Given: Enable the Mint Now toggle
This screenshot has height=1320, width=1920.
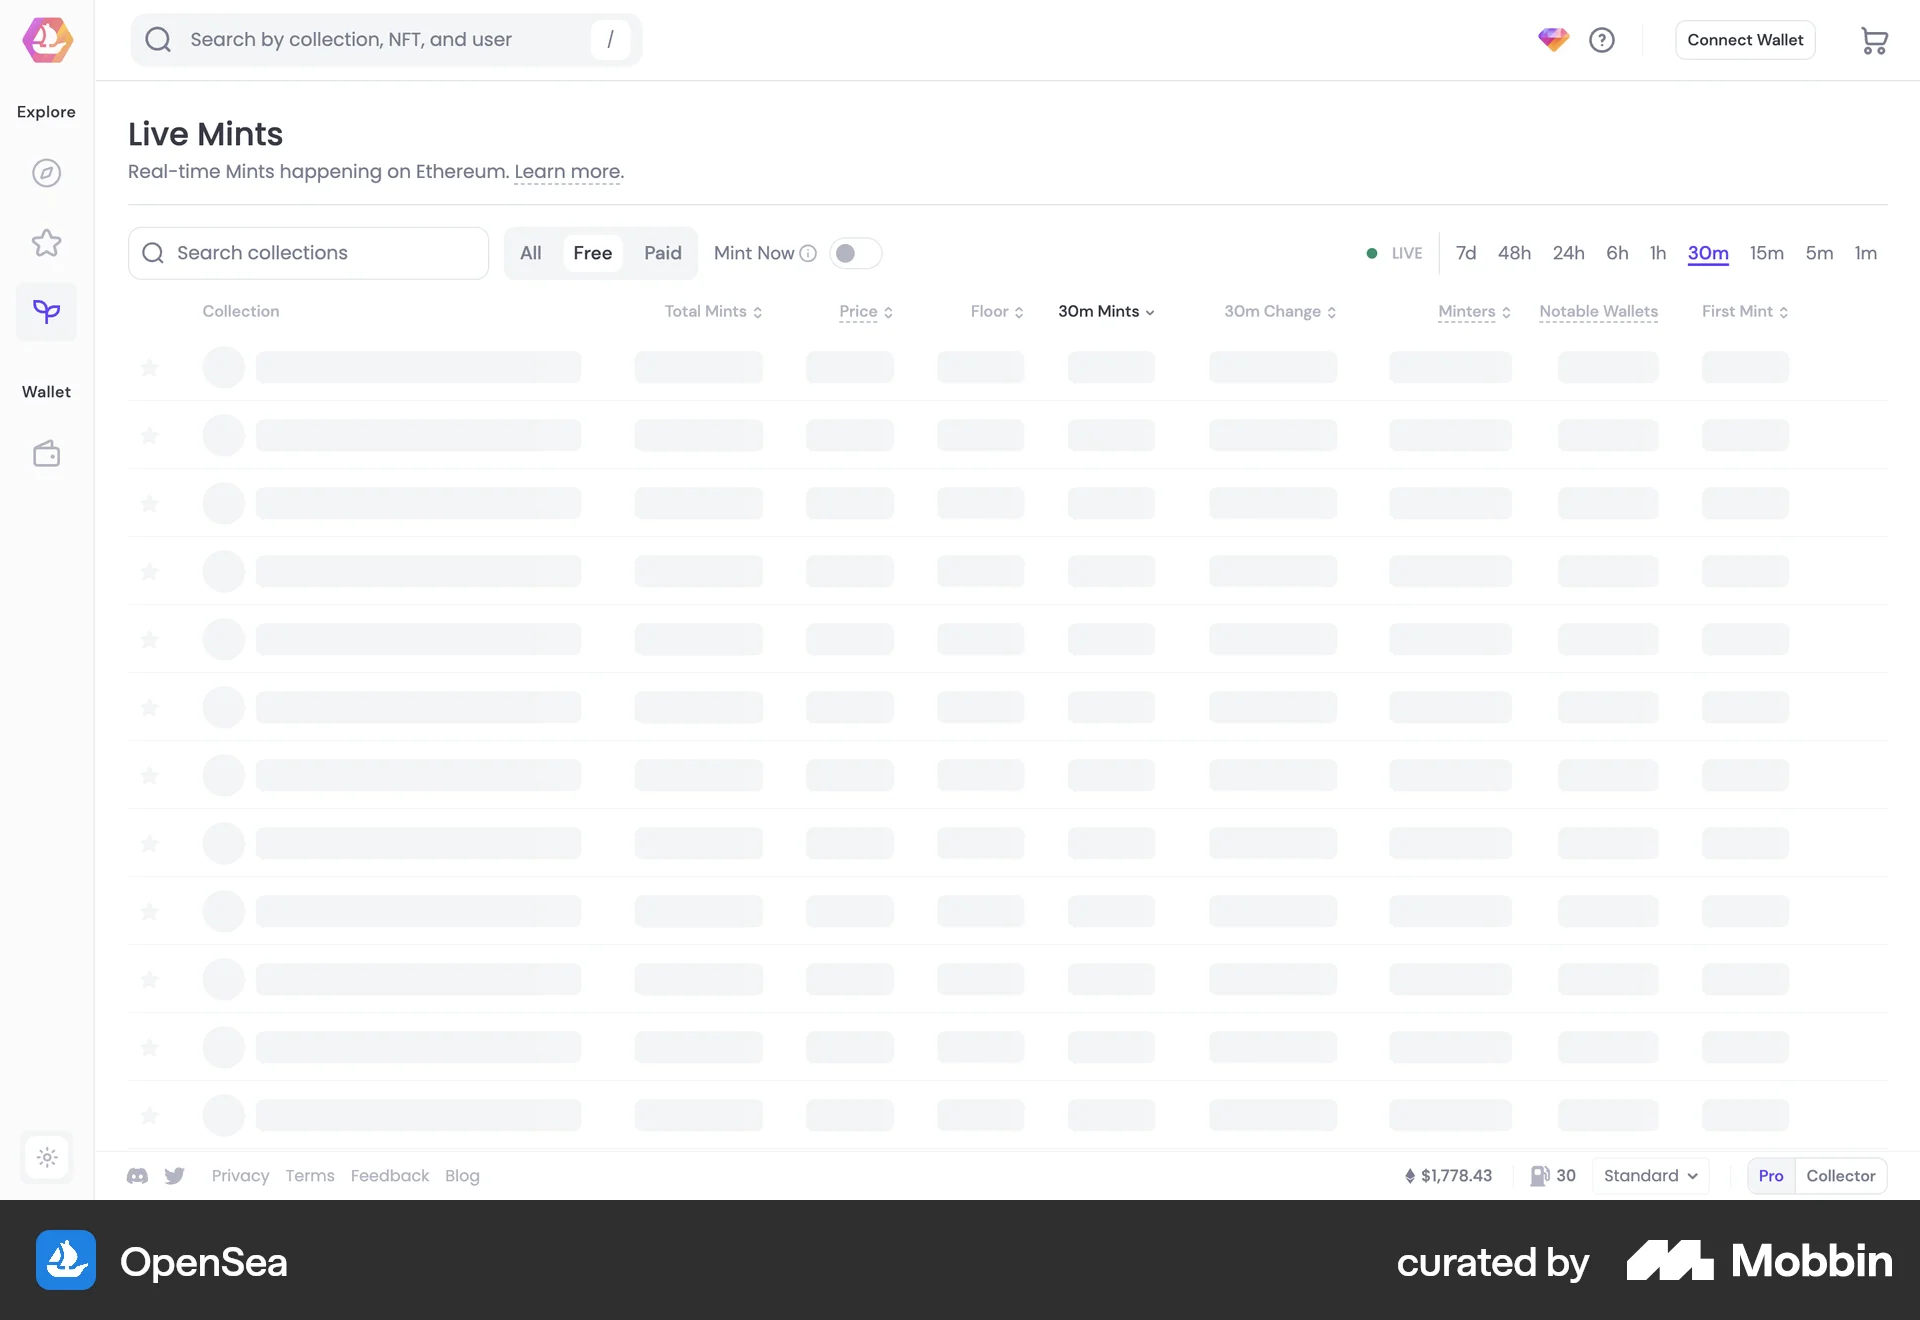Looking at the screenshot, I should pyautogui.click(x=855, y=253).
